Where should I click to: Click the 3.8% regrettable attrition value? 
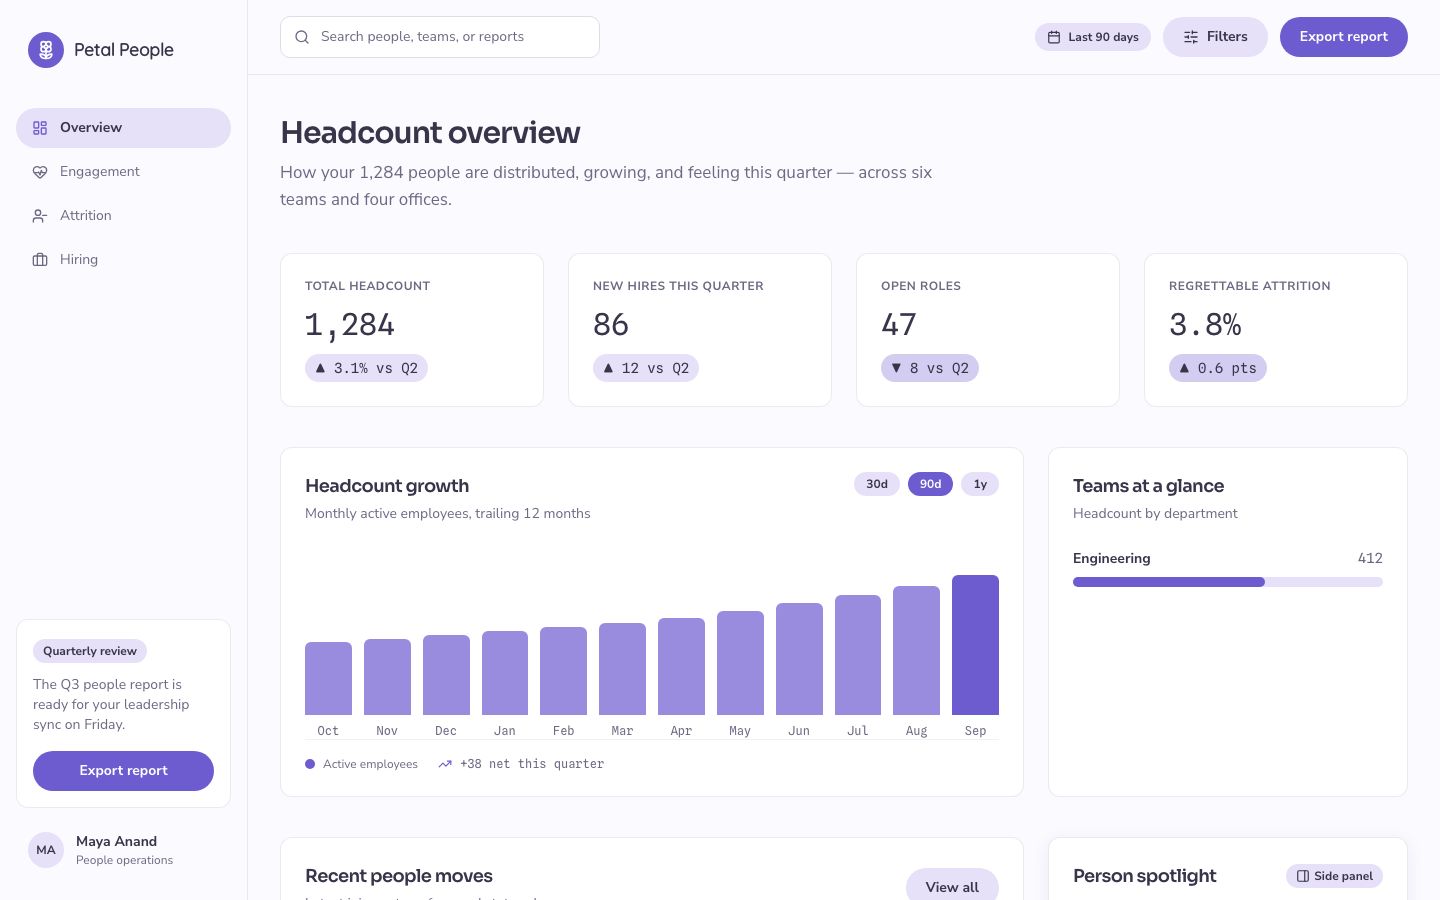[x=1205, y=325]
